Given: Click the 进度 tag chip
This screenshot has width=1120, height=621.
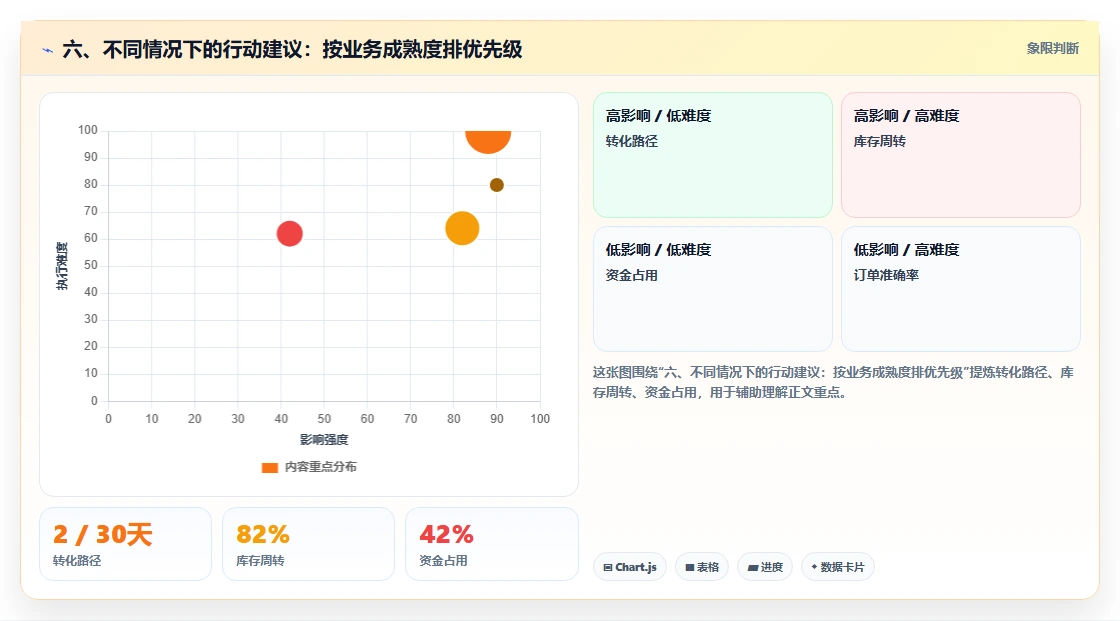Looking at the screenshot, I should point(765,567).
